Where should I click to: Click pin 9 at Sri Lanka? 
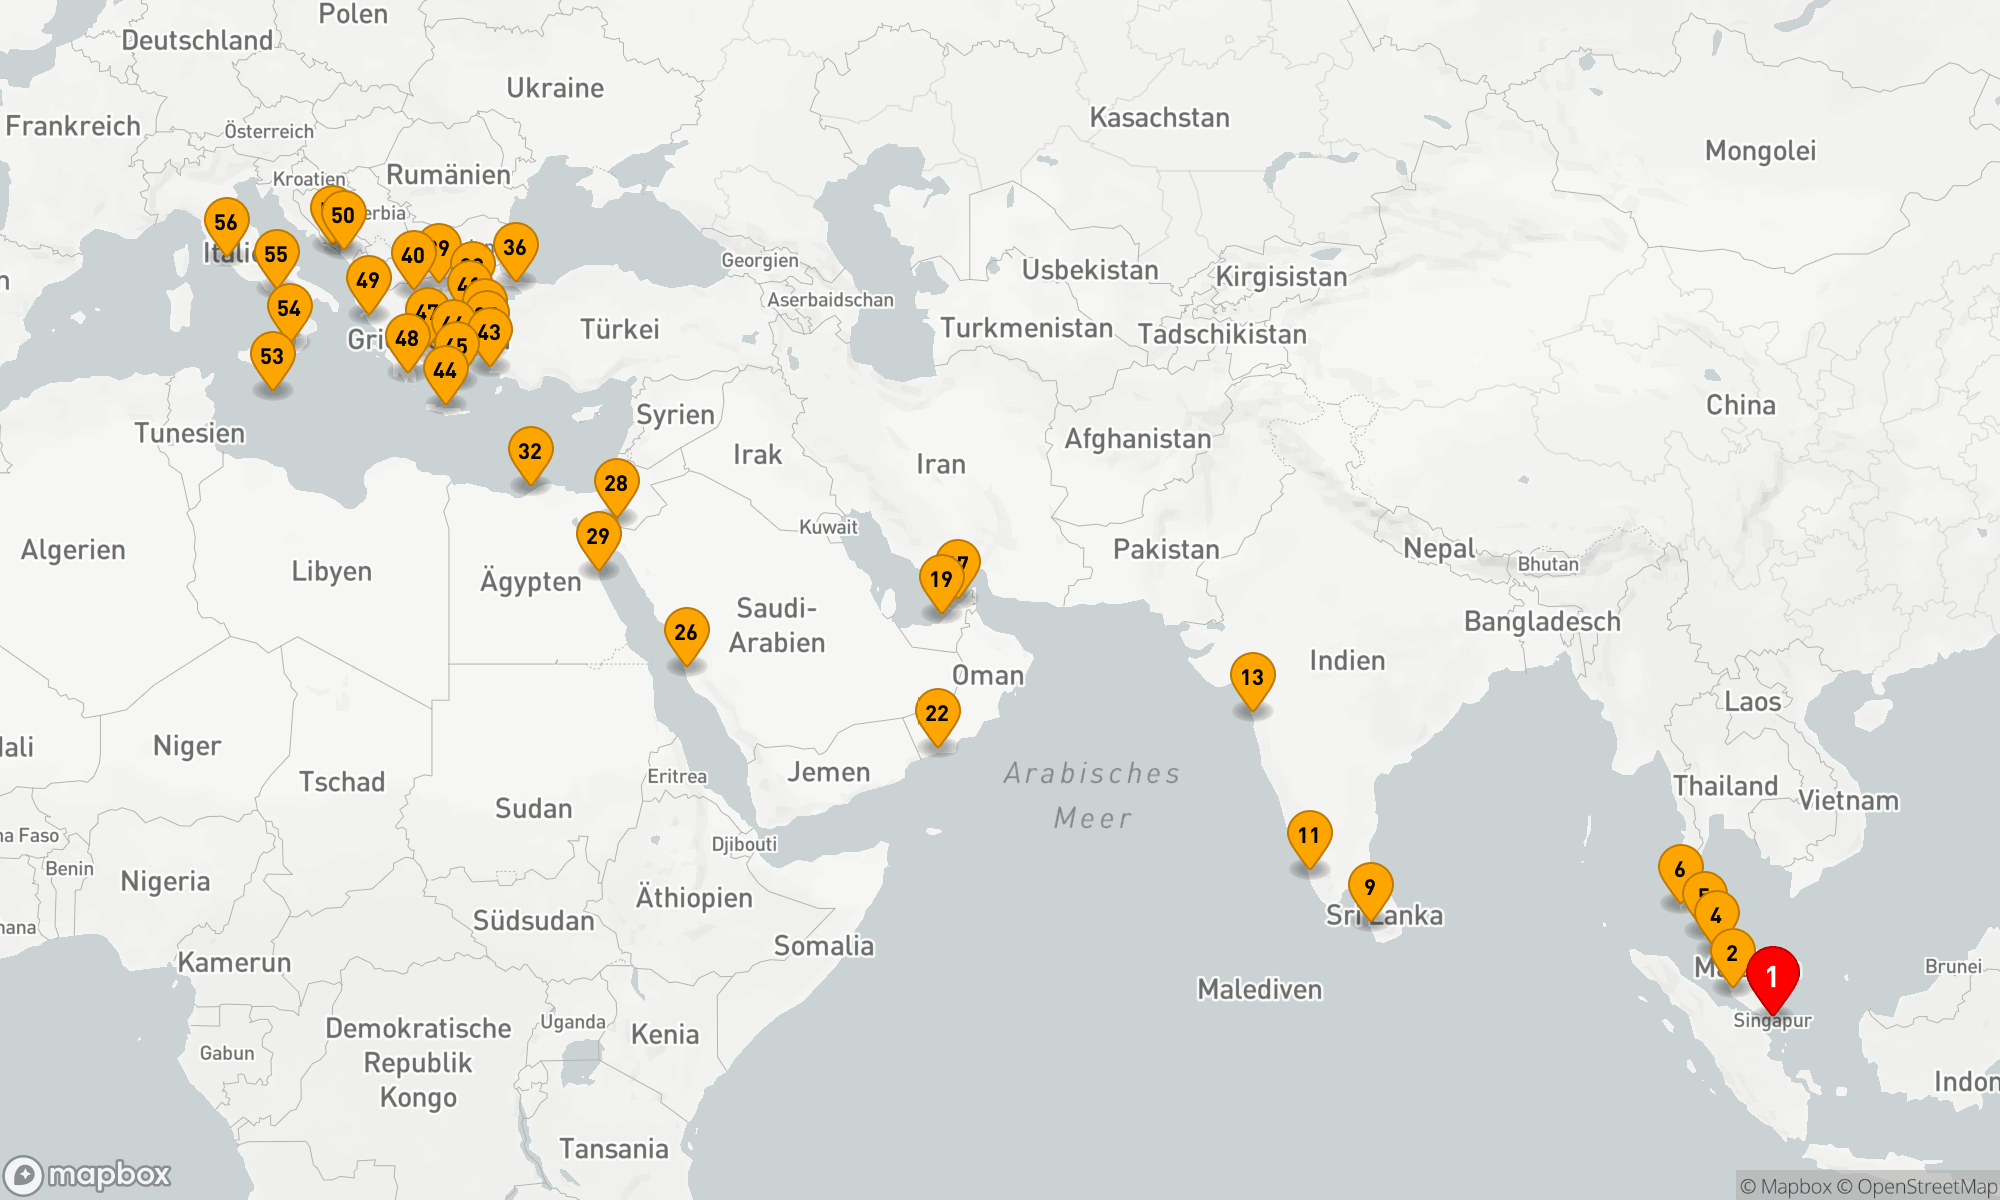point(1370,888)
